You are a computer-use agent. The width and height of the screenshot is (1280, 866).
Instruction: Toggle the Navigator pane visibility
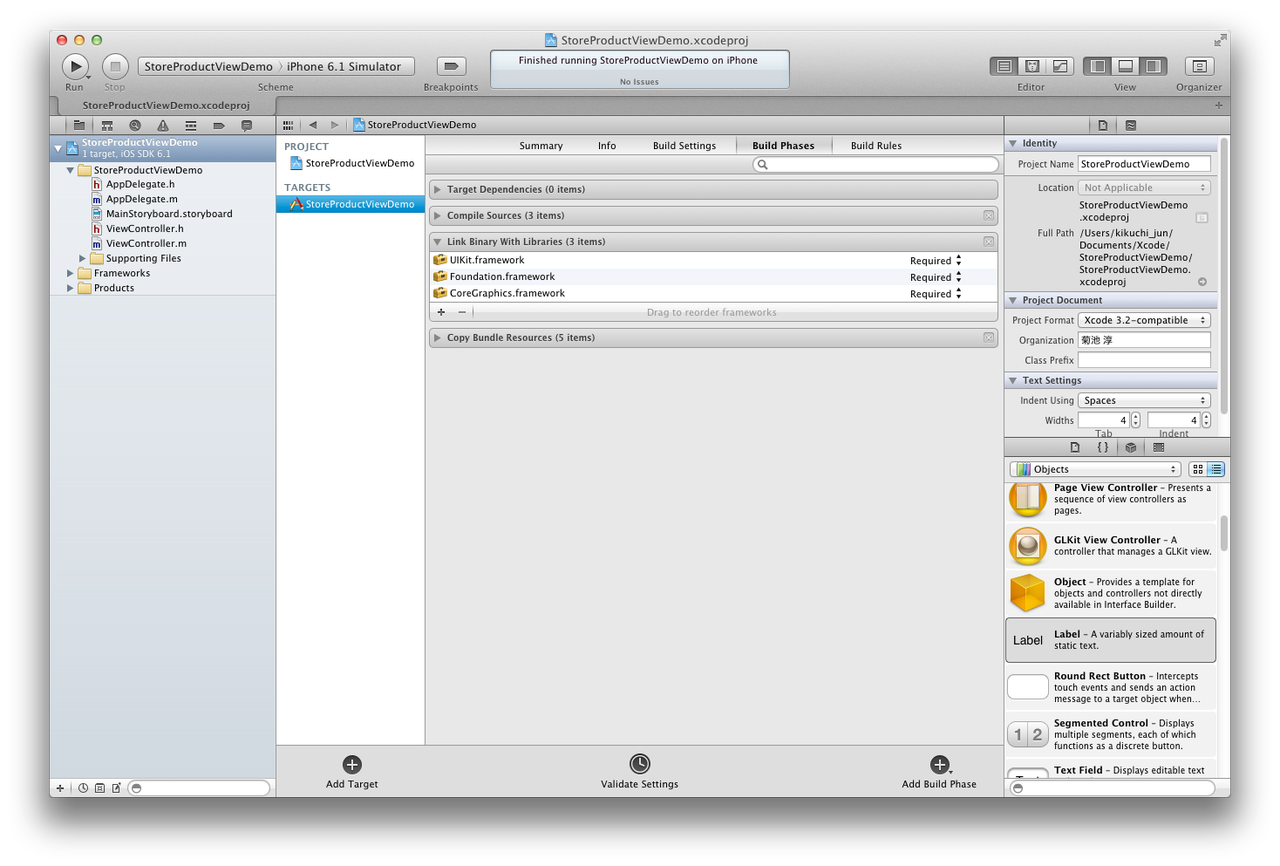[x=1098, y=66]
